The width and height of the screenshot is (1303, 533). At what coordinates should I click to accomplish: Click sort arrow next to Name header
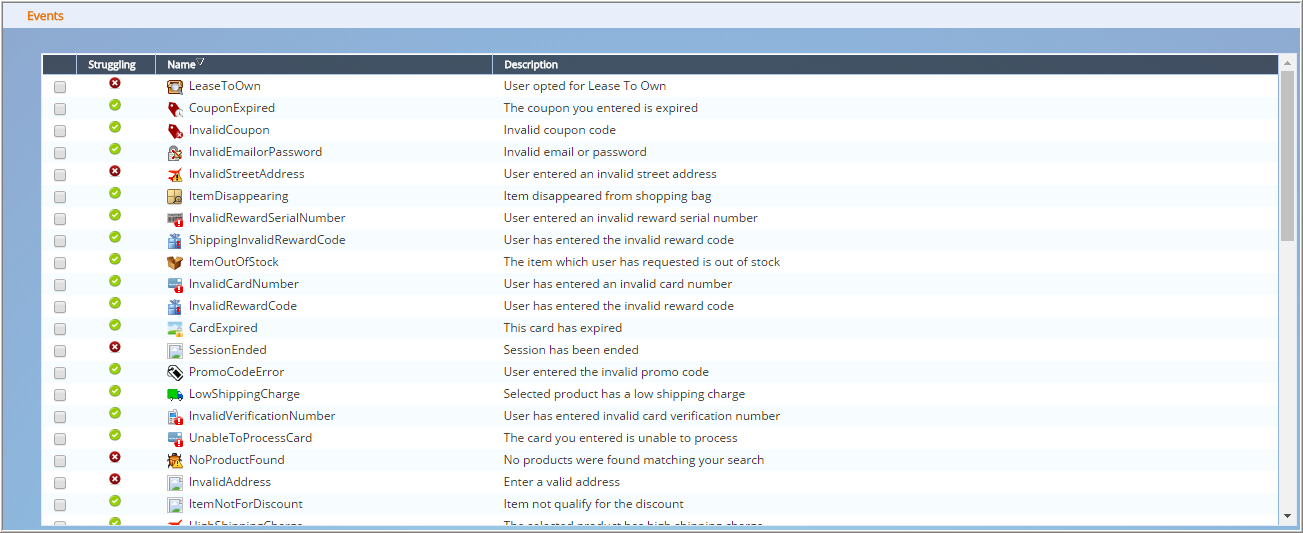201,63
